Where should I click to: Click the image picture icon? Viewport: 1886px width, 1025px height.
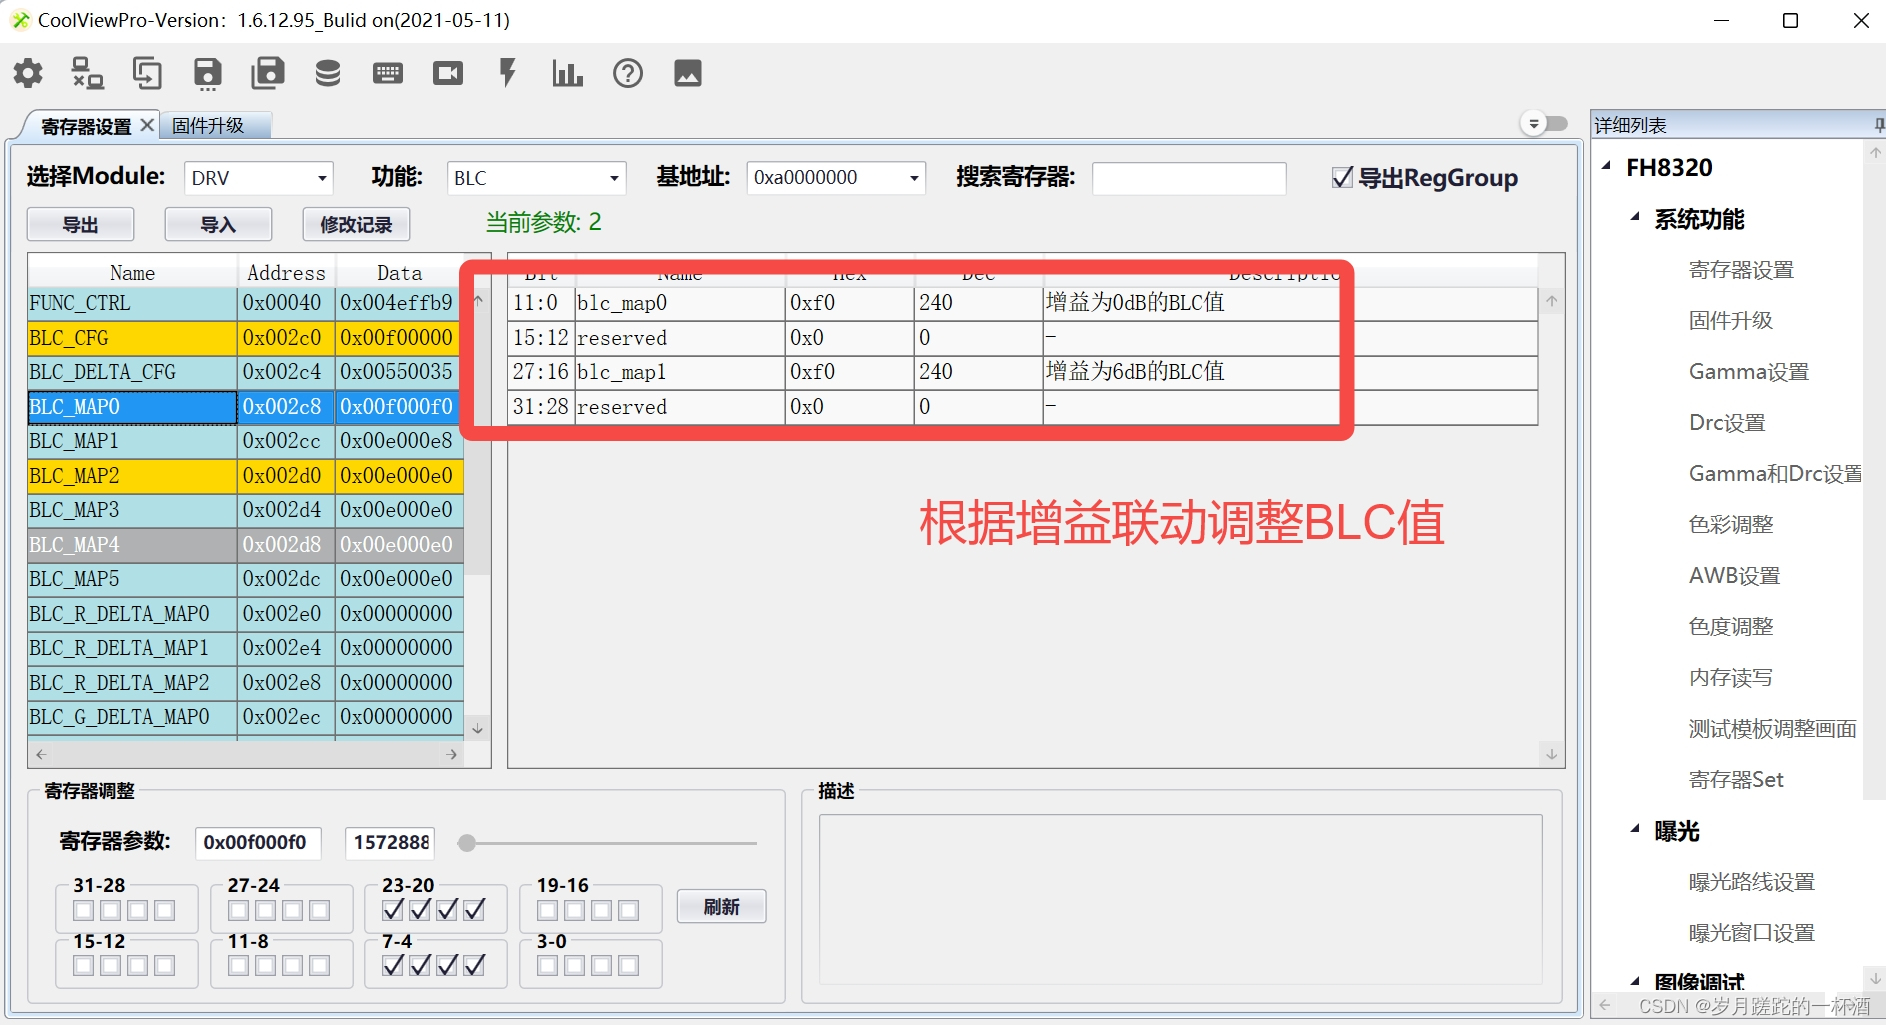(688, 73)
